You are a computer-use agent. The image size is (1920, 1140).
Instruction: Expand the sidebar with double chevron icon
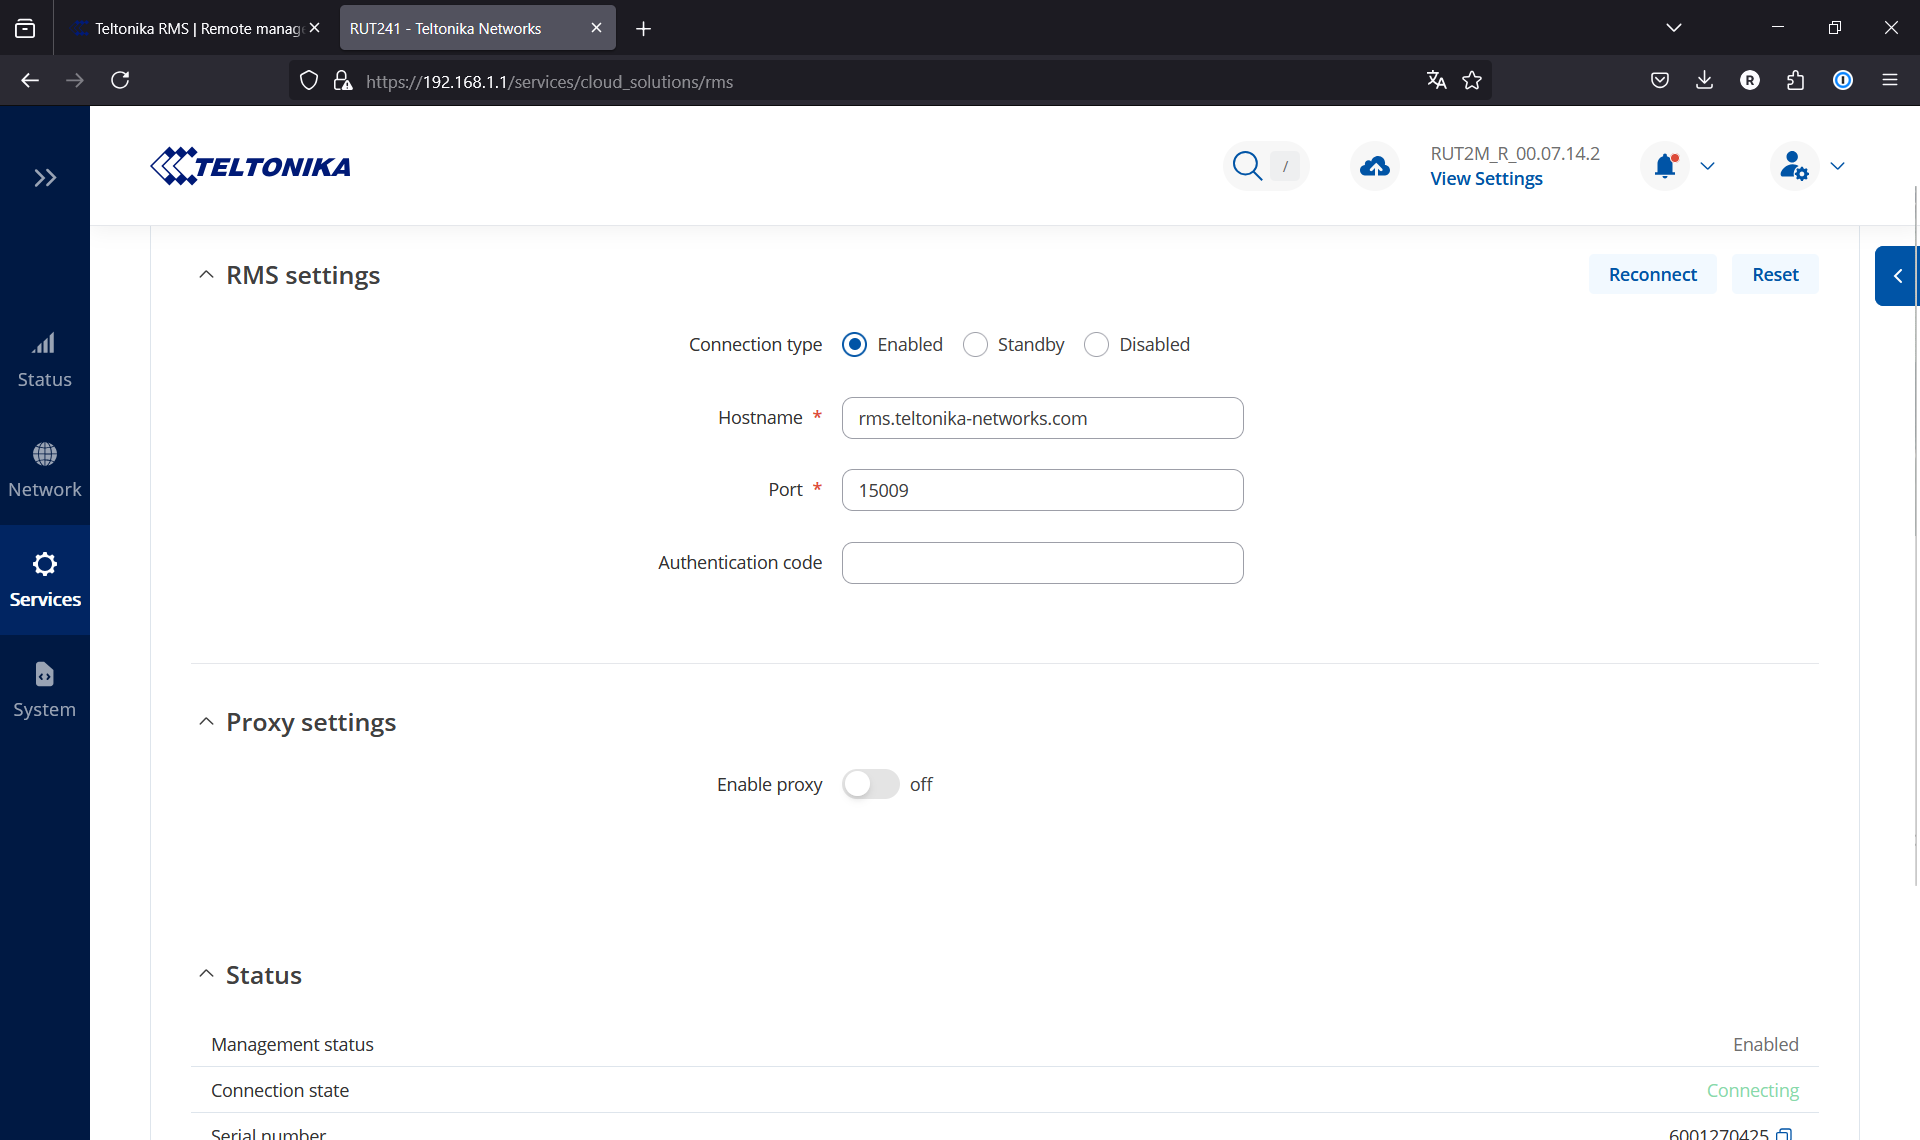pos(45,178)
